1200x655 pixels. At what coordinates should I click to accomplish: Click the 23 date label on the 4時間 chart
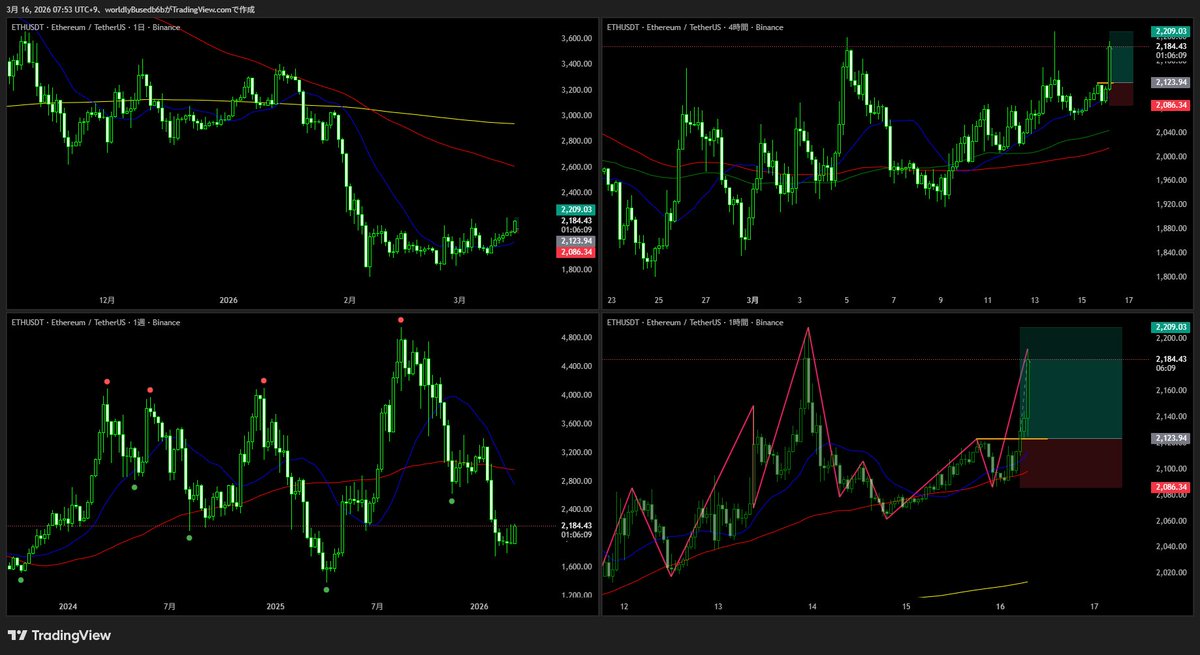[x=611, y=299]
